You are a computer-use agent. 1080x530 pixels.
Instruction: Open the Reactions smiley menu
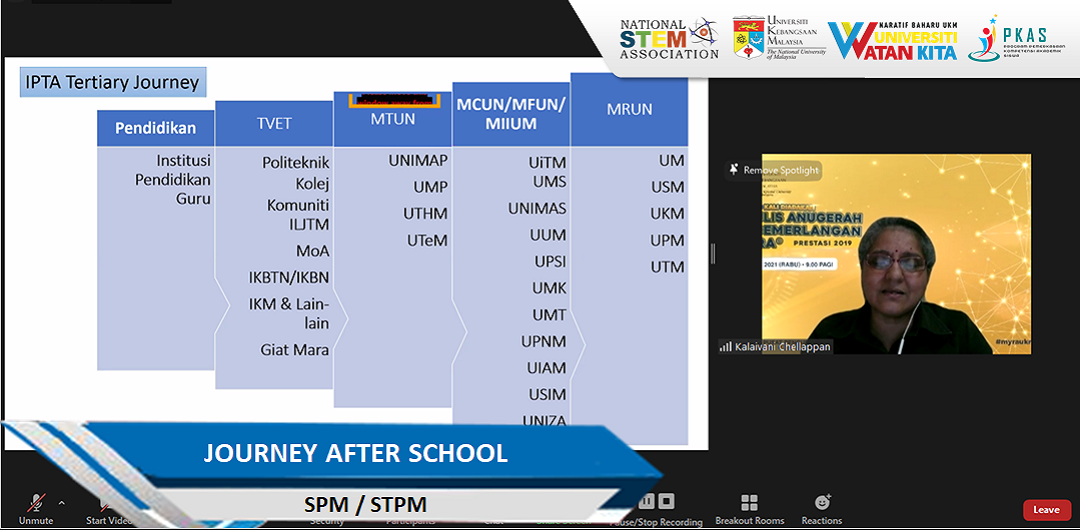822,508
